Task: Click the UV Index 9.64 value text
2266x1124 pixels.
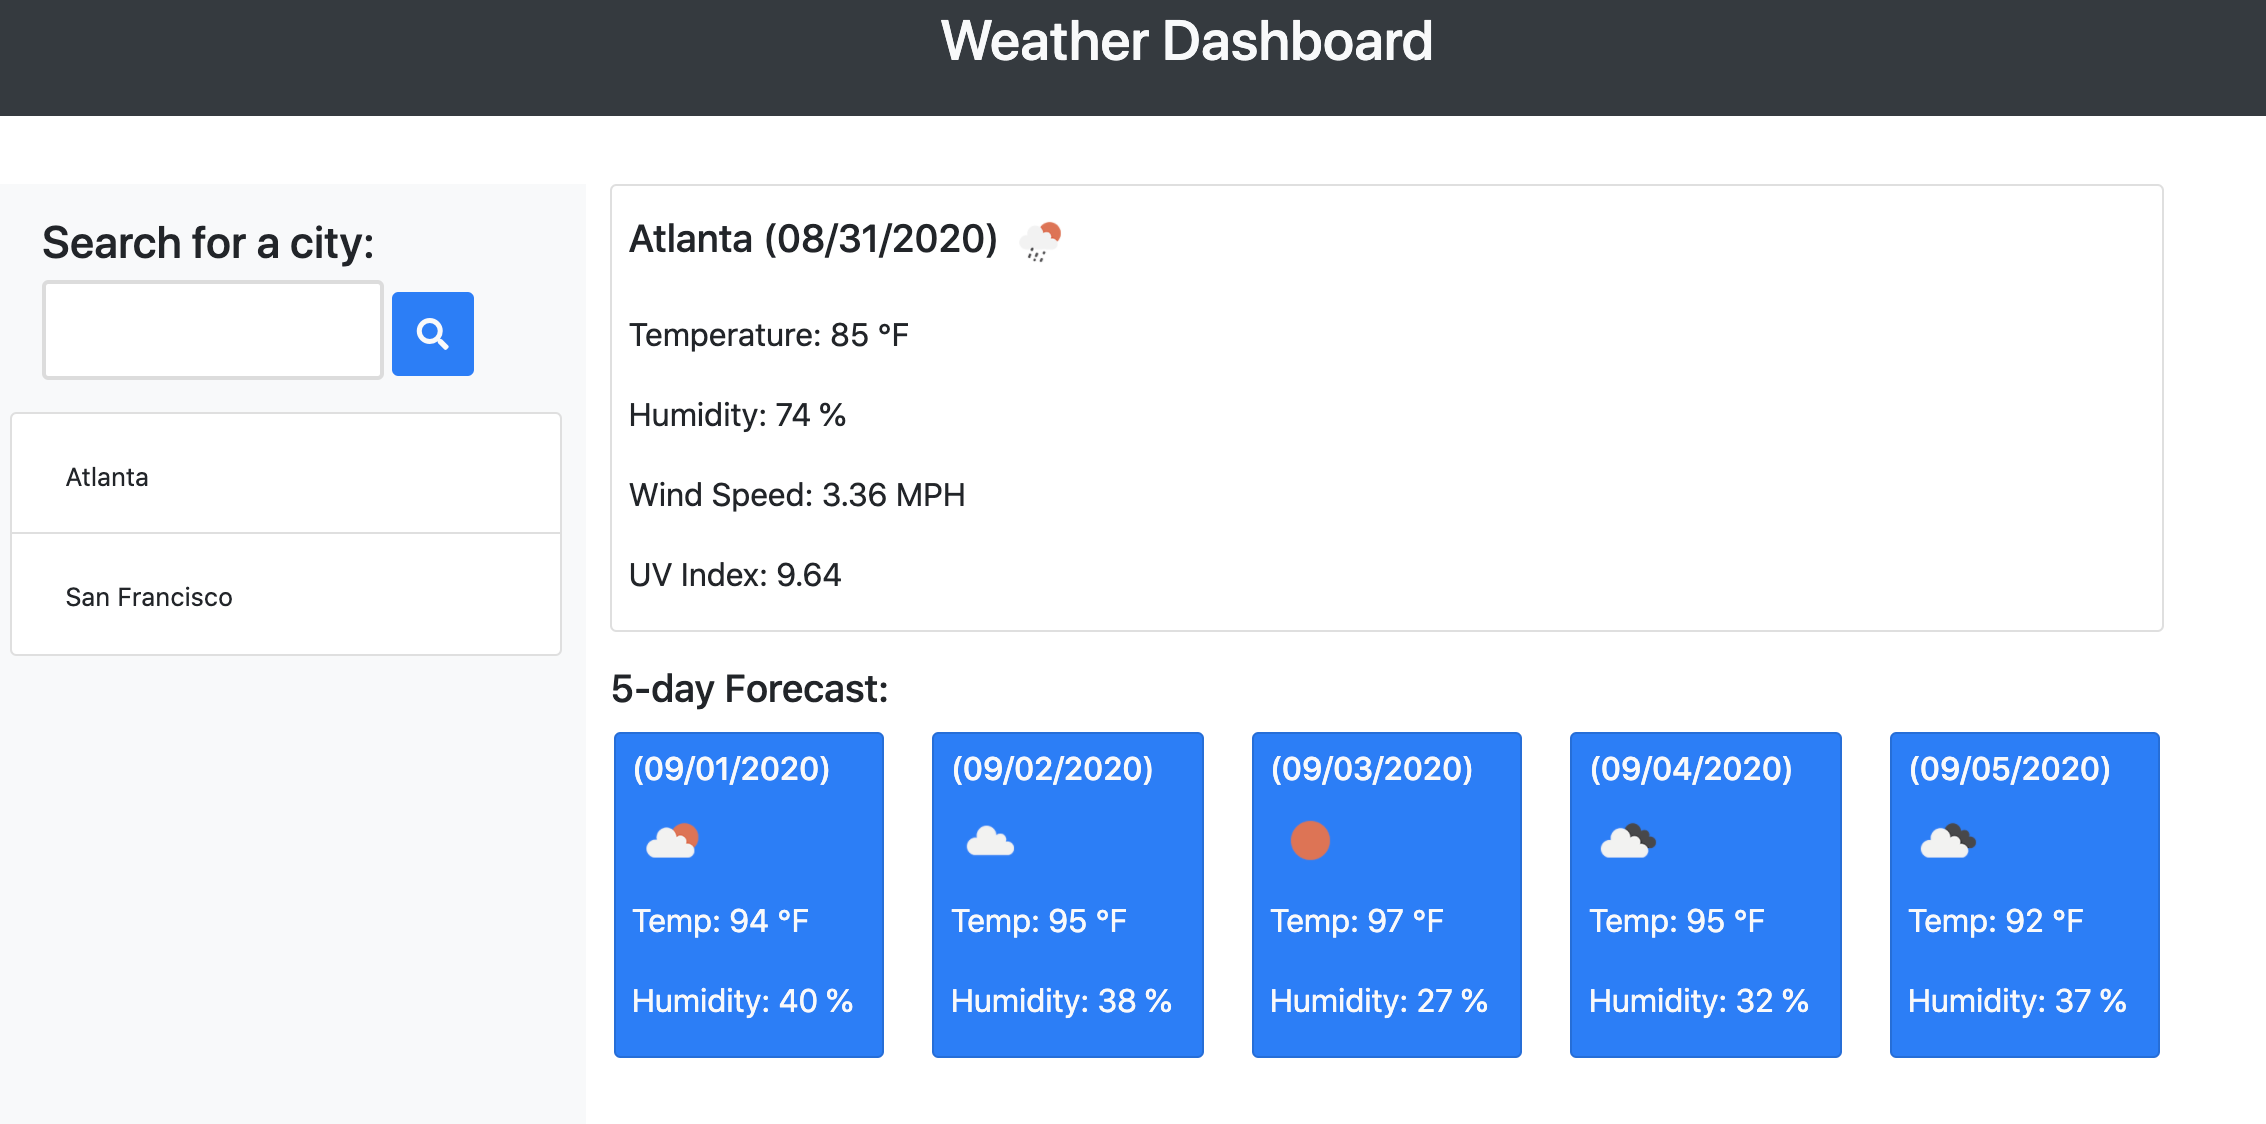Action: point(734,574)
